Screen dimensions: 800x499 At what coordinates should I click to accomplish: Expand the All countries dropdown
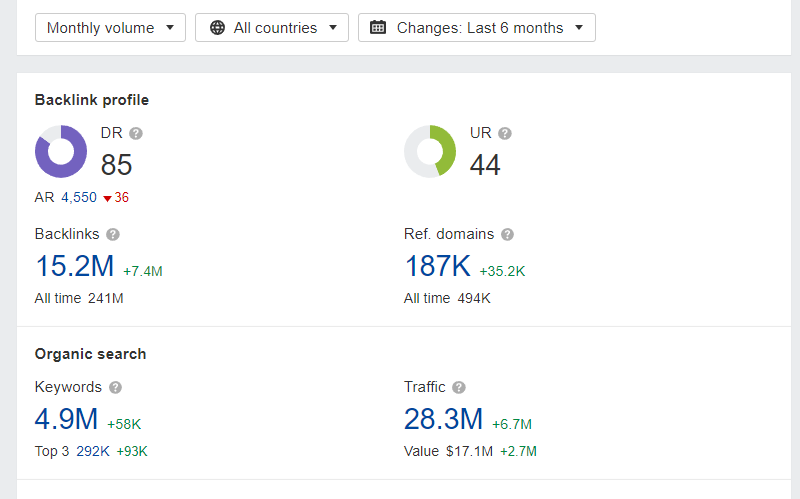pyautogui.click(x=272, y=28)
